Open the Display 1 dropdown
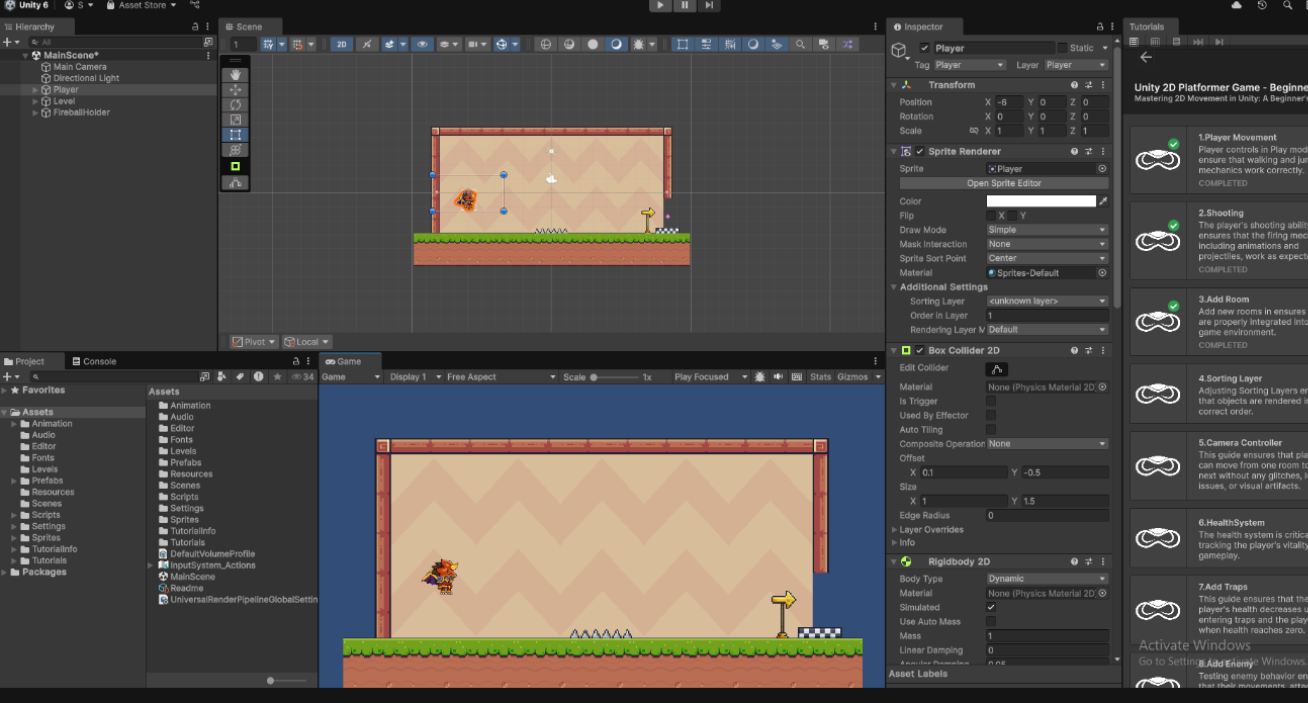This screenshot has width=1308, height=703. point(414,377)
